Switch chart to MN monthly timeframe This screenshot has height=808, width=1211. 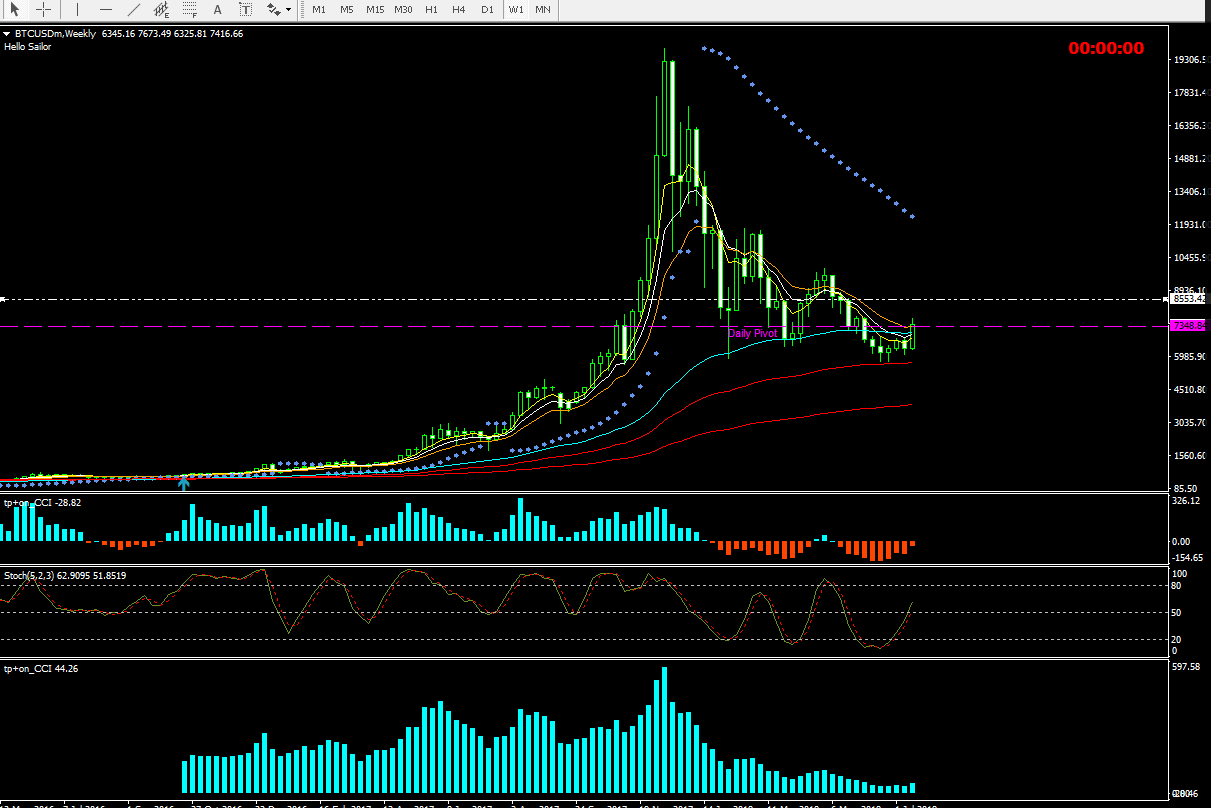[542, 9]
